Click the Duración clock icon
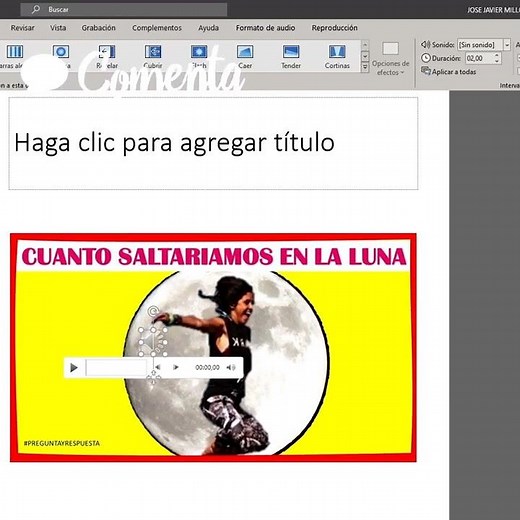Screen dimensions: 520x520 click(426, 58)
